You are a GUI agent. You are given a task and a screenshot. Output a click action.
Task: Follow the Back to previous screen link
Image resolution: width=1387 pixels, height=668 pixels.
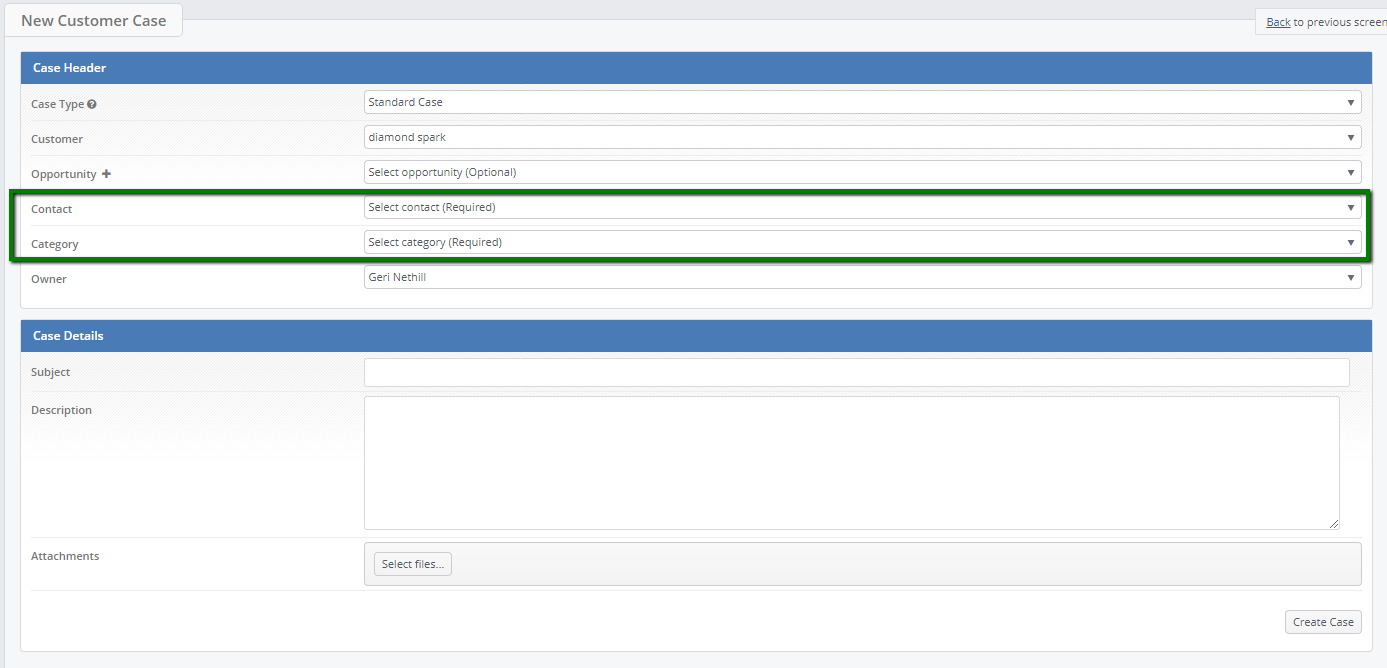(1278, 22)
